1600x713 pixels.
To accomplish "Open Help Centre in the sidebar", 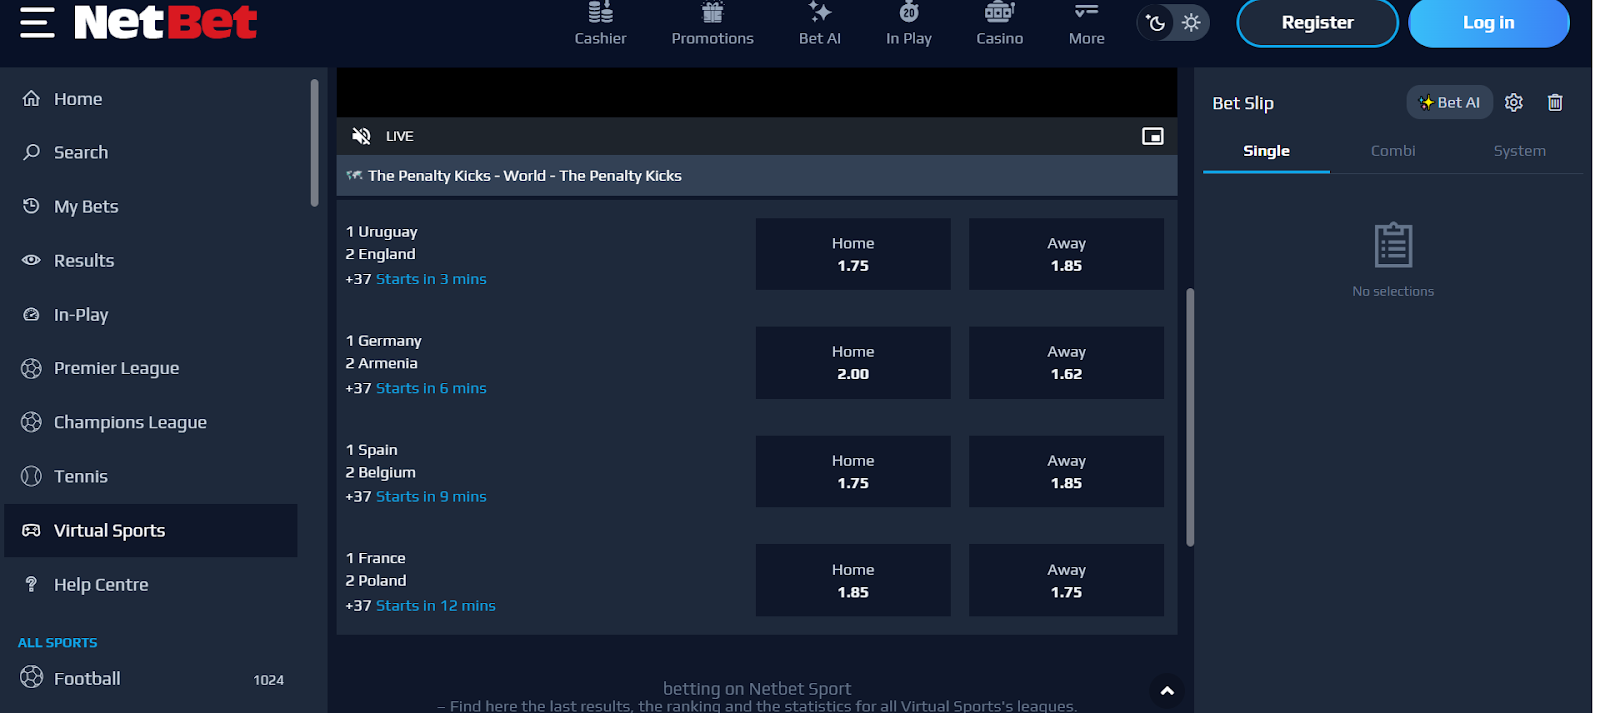I will click(x=151, y=584).
